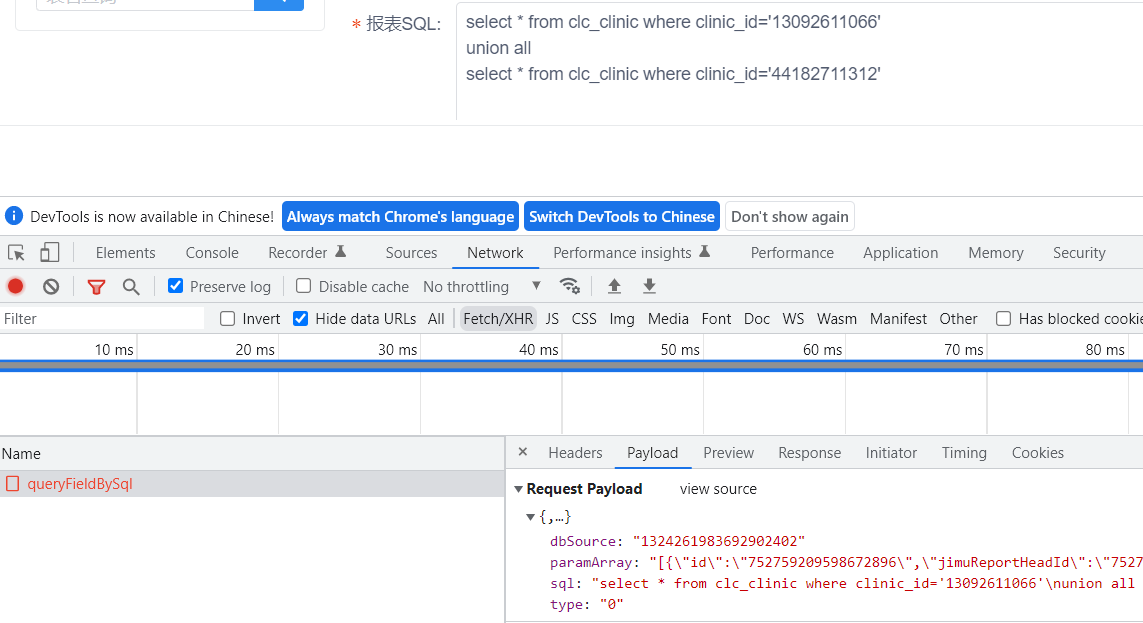Search within network requests
Viewport: 1143px width, 623px height.
click(x=131, y=287)
